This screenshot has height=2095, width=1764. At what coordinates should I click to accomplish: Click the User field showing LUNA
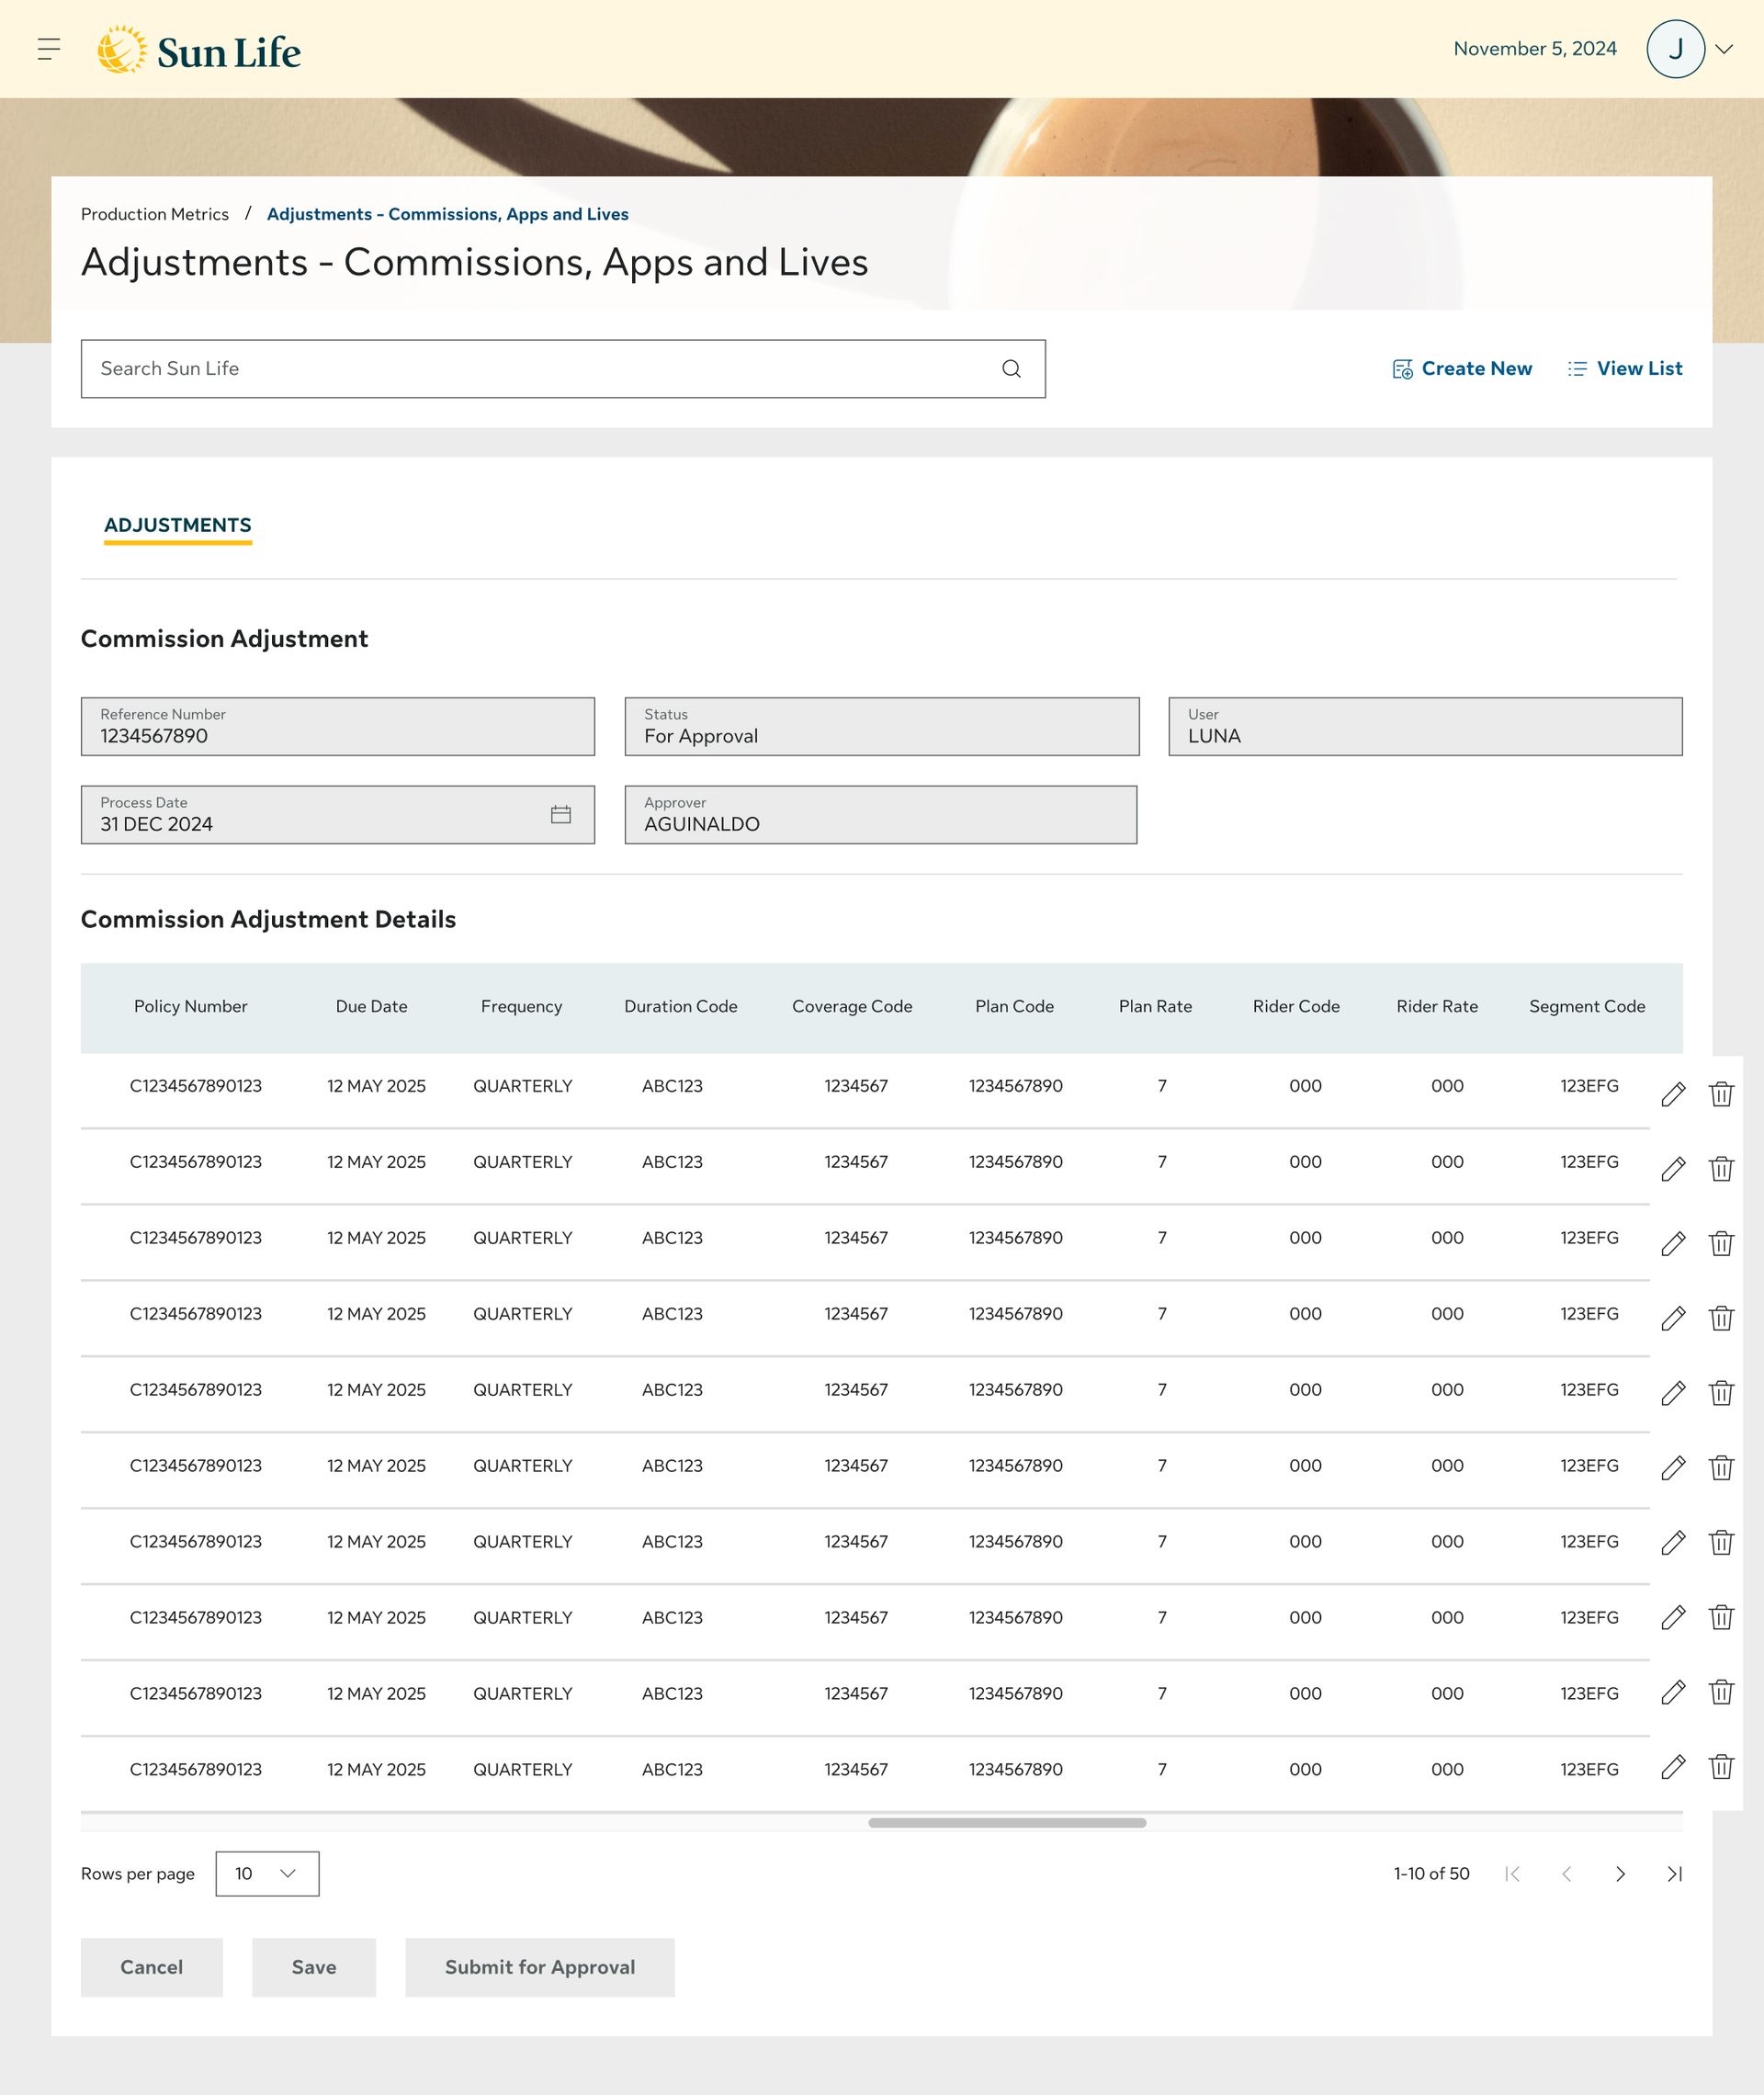(1425, 726)
